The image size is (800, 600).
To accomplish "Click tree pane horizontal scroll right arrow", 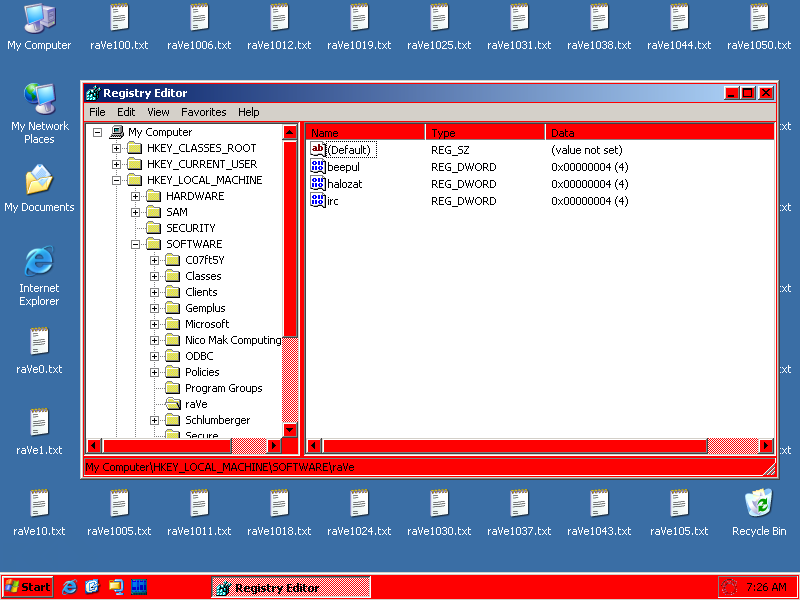I will pyautogui.click(x=274, y=445).
